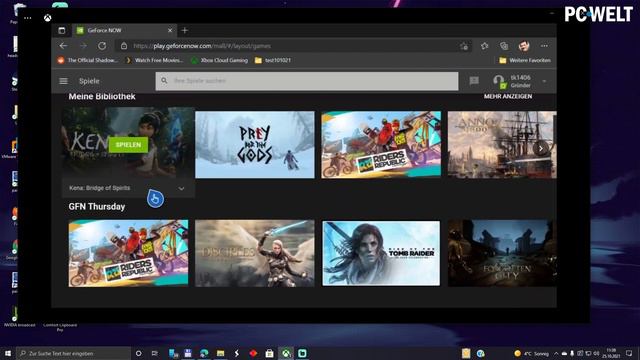Open Praey for the Gods library tile
The height and width of the screenshot is (360, 640).
point(255,144)
